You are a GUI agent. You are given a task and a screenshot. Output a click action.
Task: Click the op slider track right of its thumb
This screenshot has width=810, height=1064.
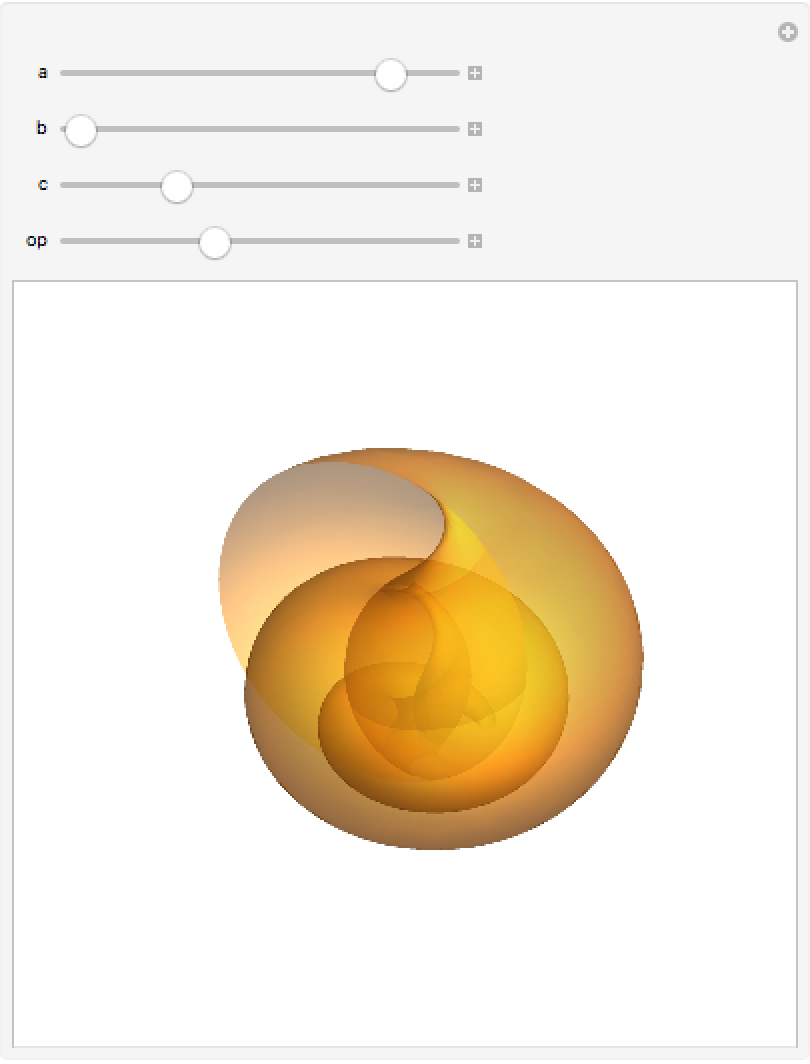[345, 241]
